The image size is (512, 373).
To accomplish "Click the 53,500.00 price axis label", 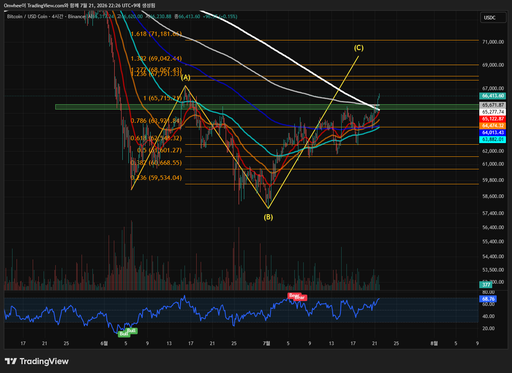I will click(x=493, y=270).
